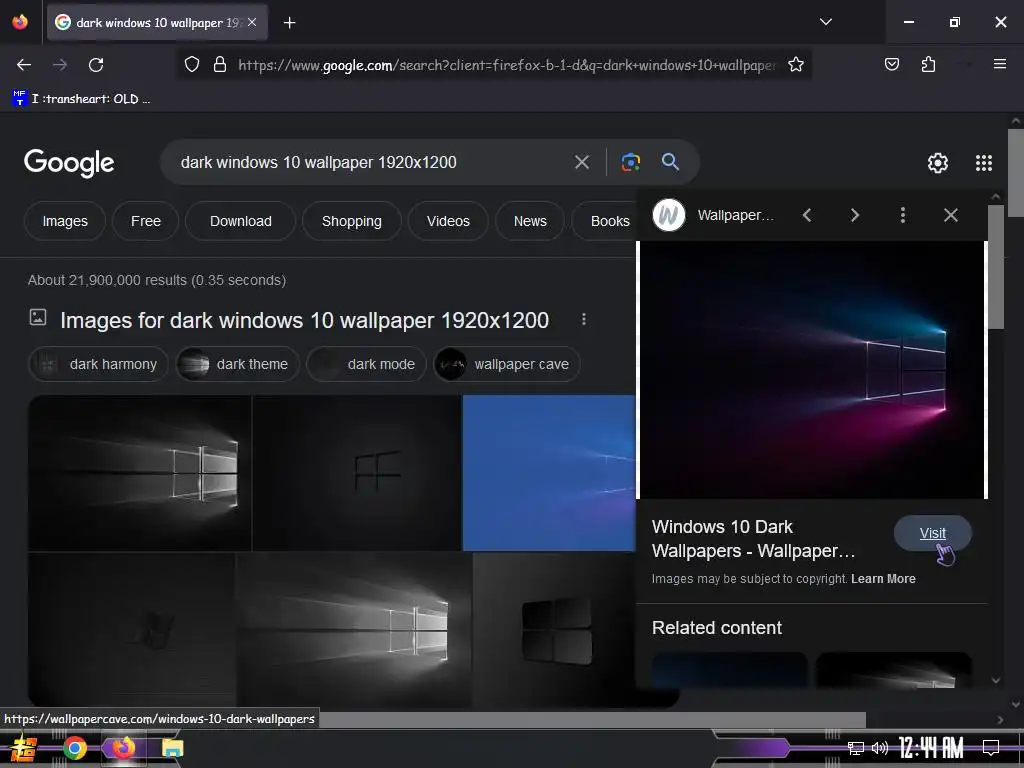Close the image preview panel
Screen dimensions: 1024x768
950,215
